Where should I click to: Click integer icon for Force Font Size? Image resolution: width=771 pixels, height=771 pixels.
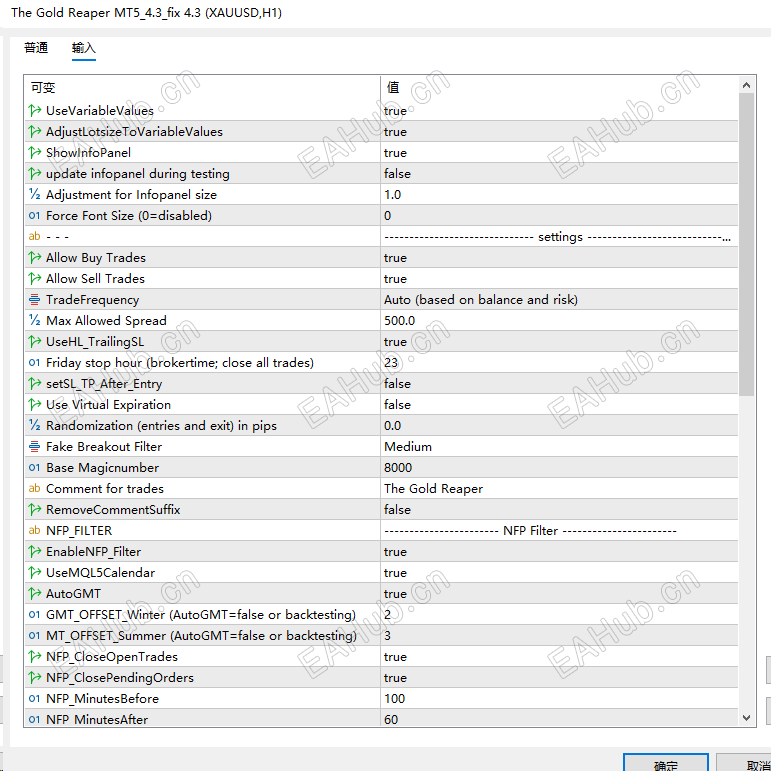pos(34,216)
